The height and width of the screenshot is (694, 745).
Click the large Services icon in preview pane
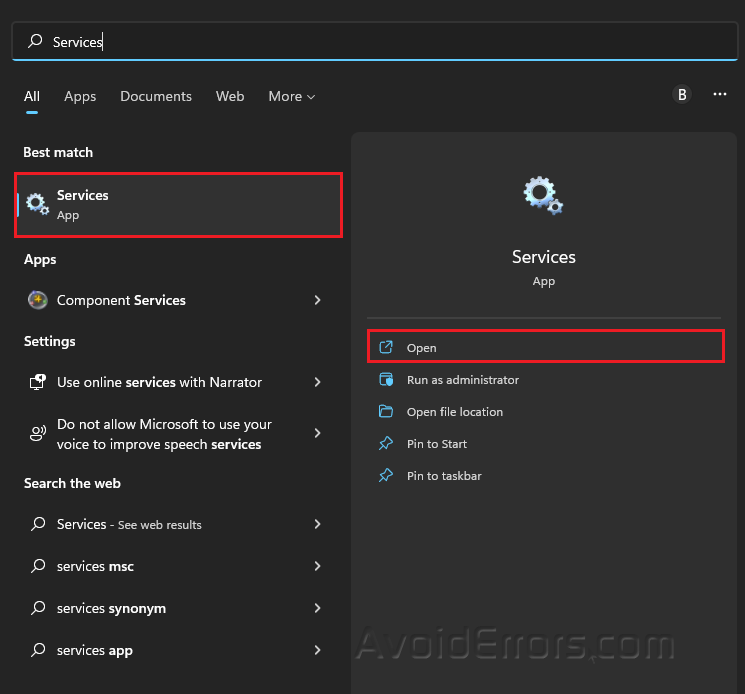point(543,194)
